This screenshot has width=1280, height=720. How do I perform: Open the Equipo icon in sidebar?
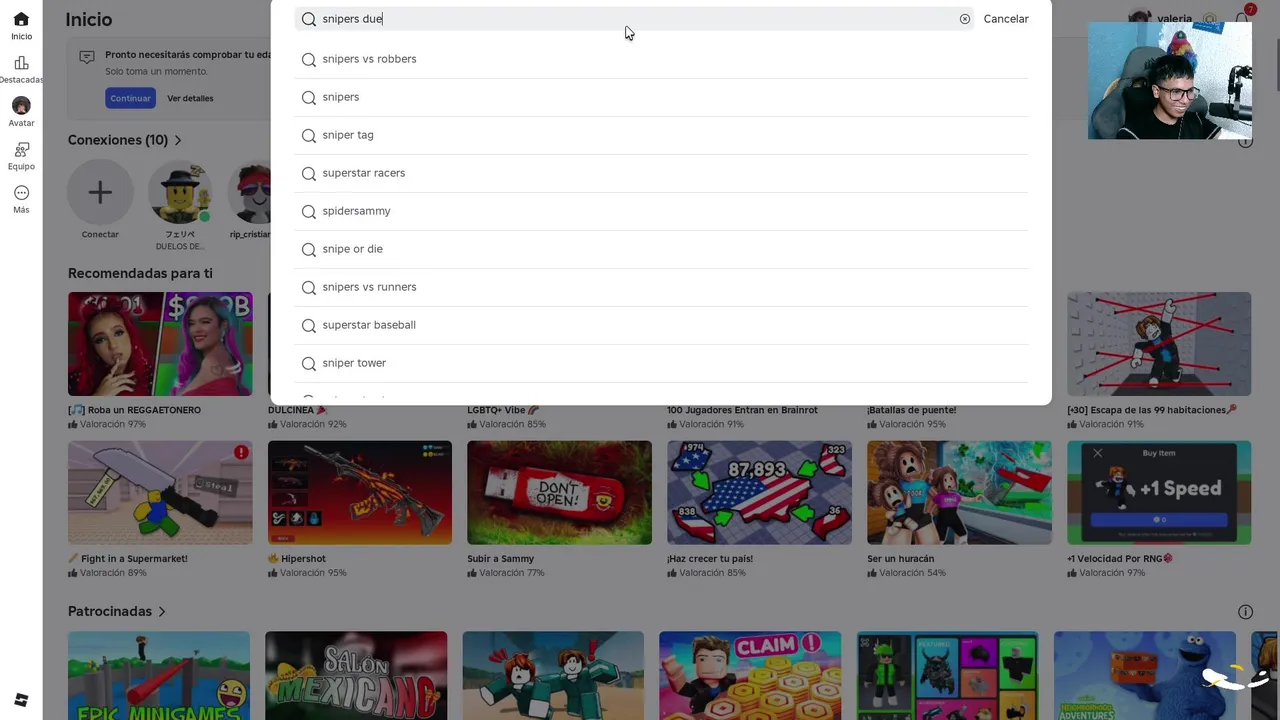pyautogui.click(x=21, y=149)
